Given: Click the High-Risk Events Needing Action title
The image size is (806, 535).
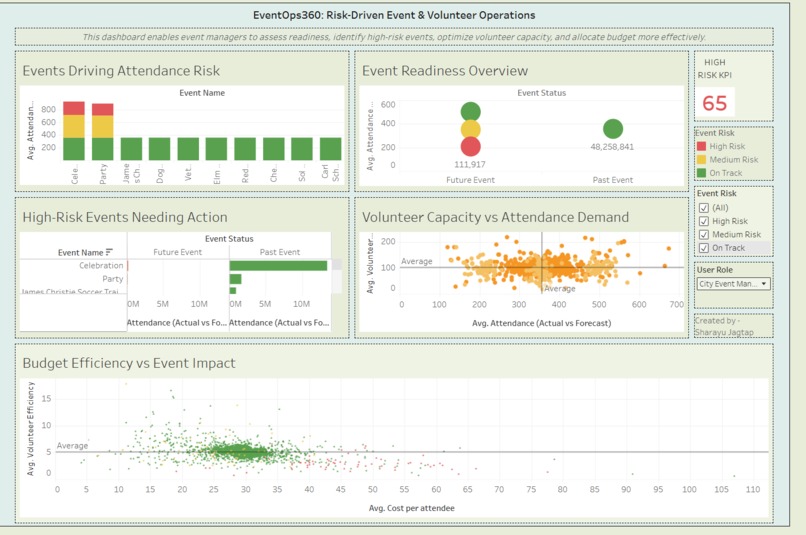Looking at the screenshot, I should click(x=125, y=217).
